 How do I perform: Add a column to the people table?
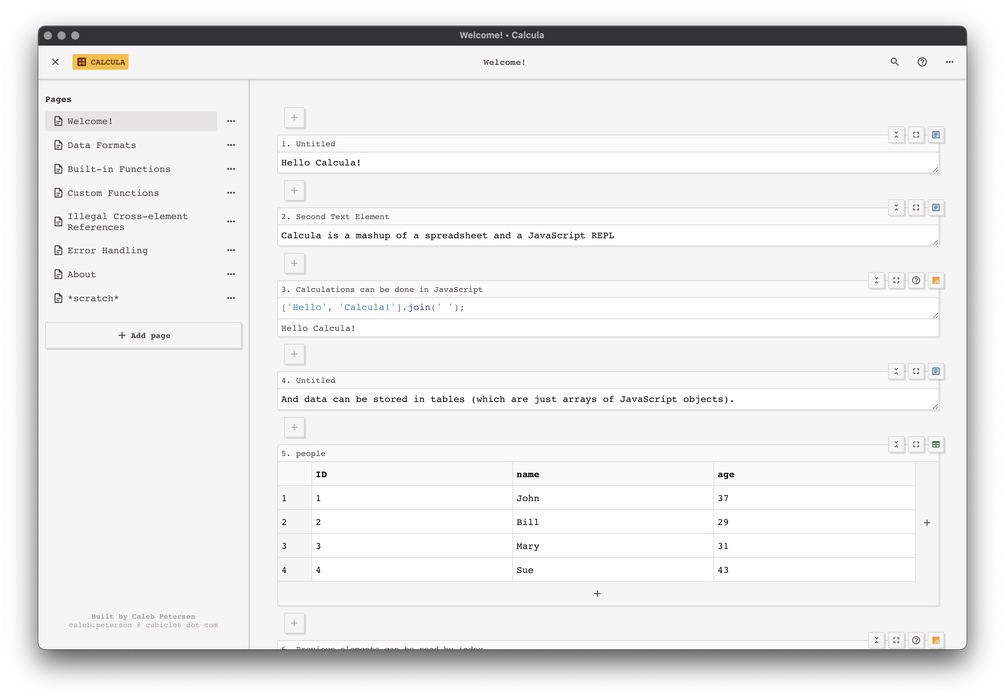click(x=927, y=522)
